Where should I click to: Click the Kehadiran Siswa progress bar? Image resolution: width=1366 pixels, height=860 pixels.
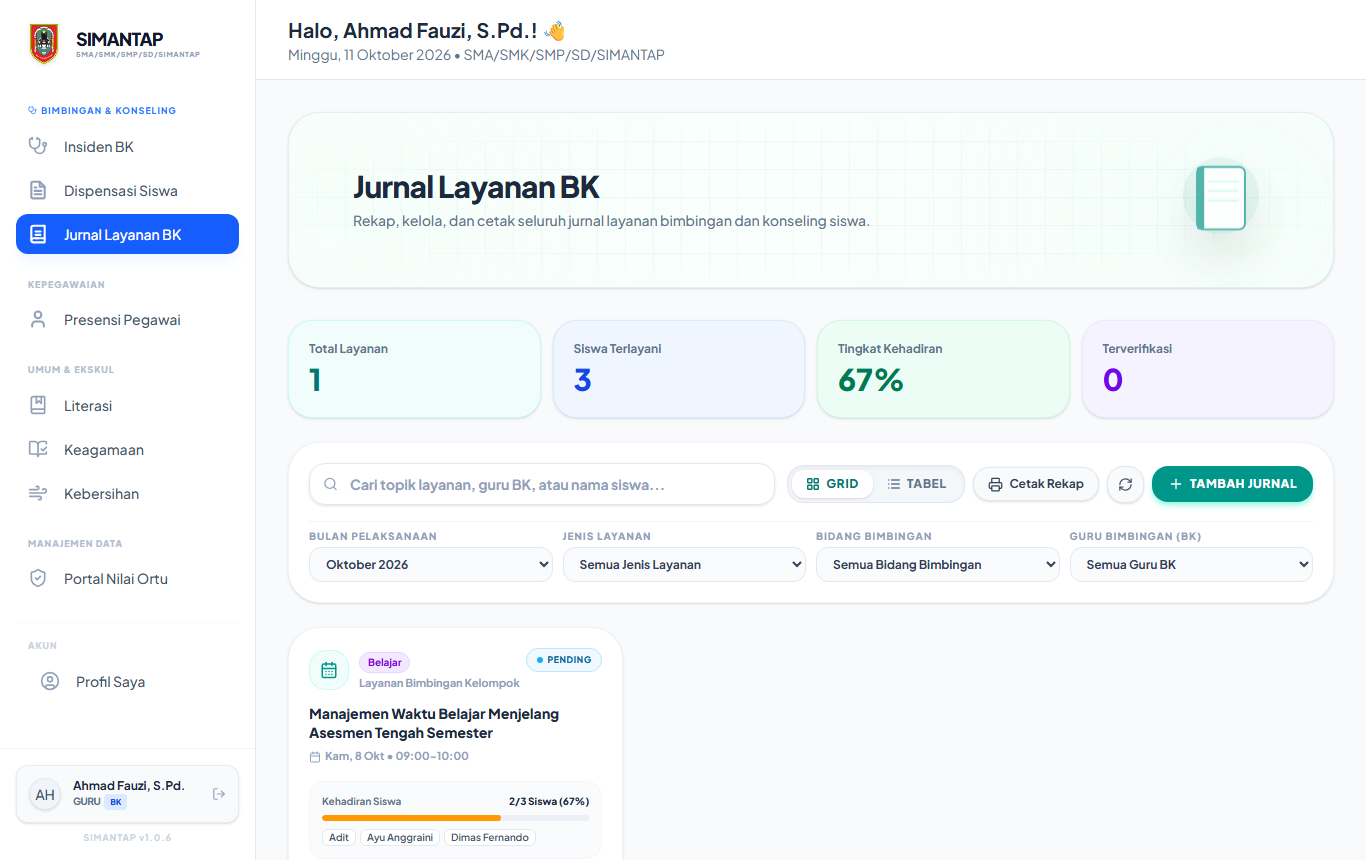pos(455,818)
